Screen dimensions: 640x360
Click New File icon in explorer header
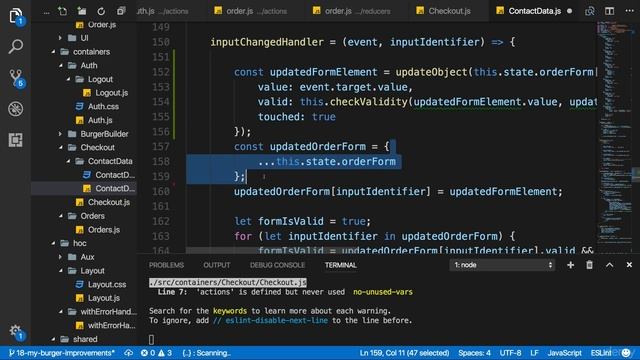[62, 11]
